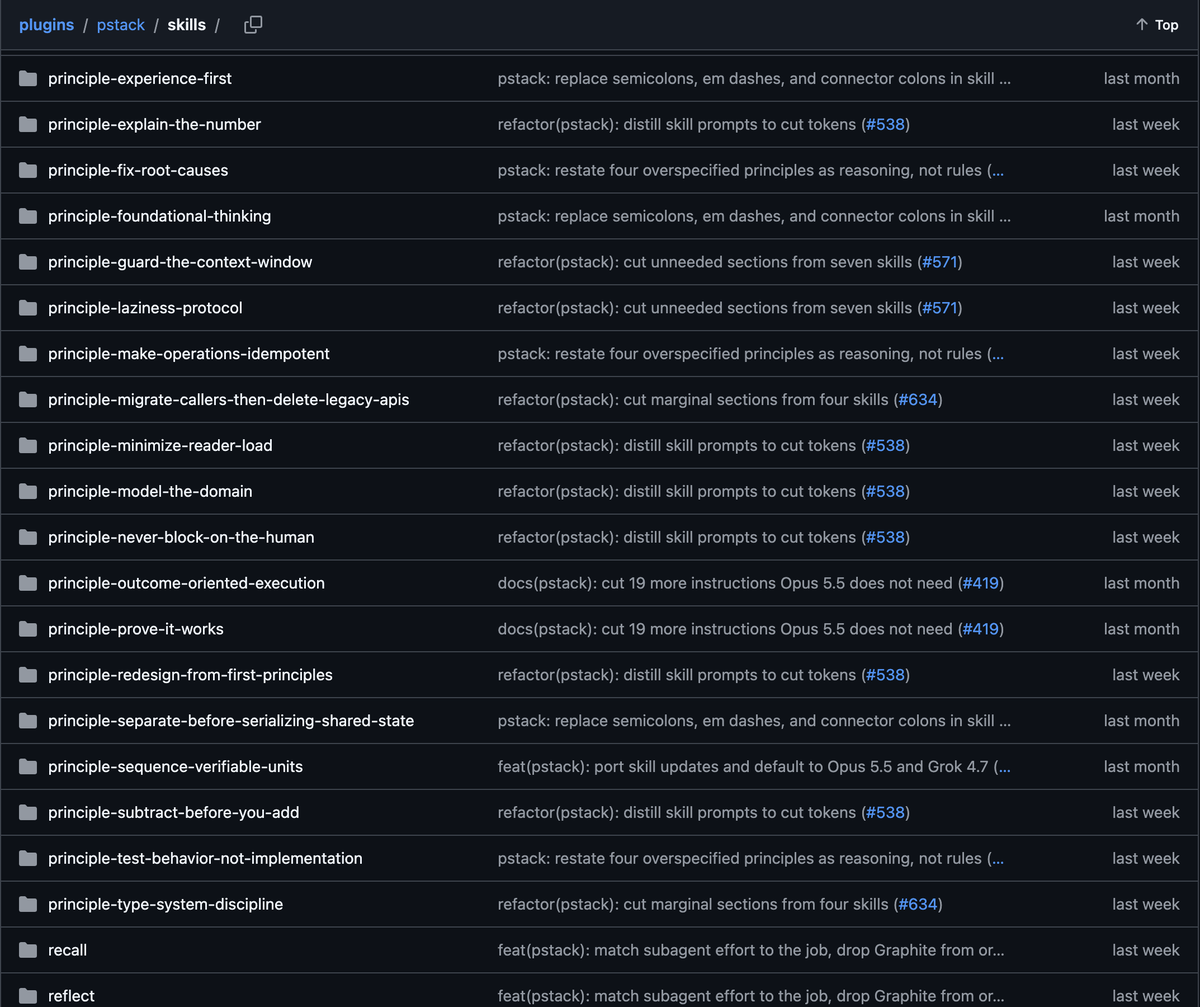Image resolution: width=1200 pixels, height=1007 pixels.
Task: Open the reflect row's commit message
Action: point(751,996)
